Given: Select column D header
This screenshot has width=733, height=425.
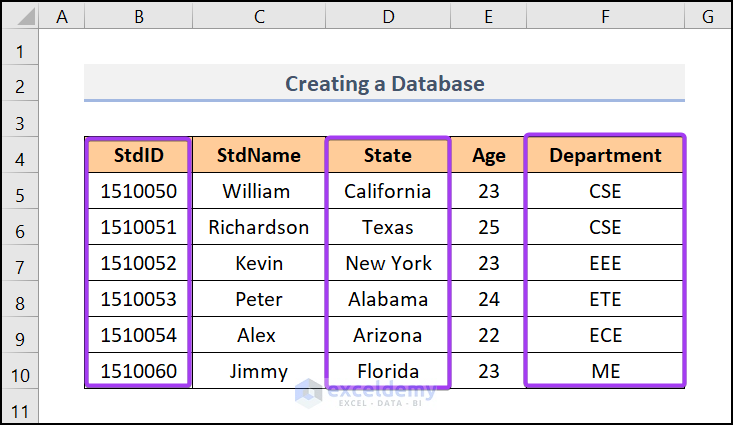Looking at the screenshot, I should (x=388, y=17).
